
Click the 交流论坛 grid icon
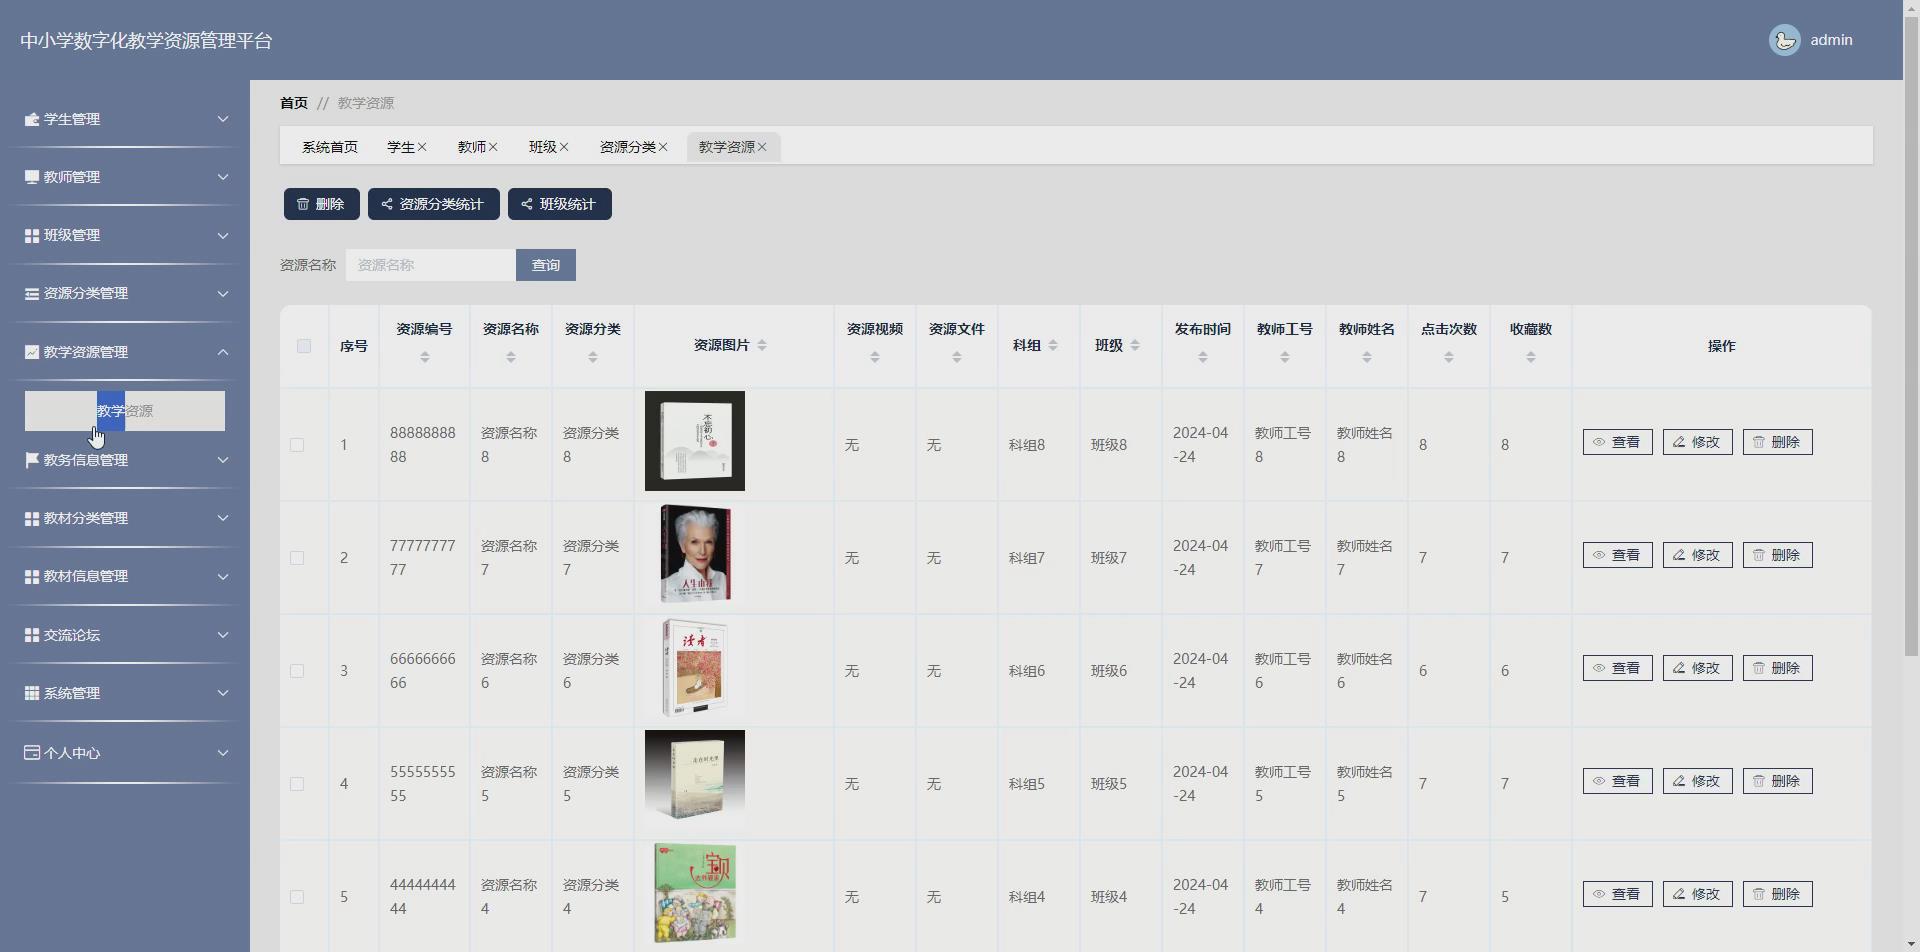click(x=32, y=635)
